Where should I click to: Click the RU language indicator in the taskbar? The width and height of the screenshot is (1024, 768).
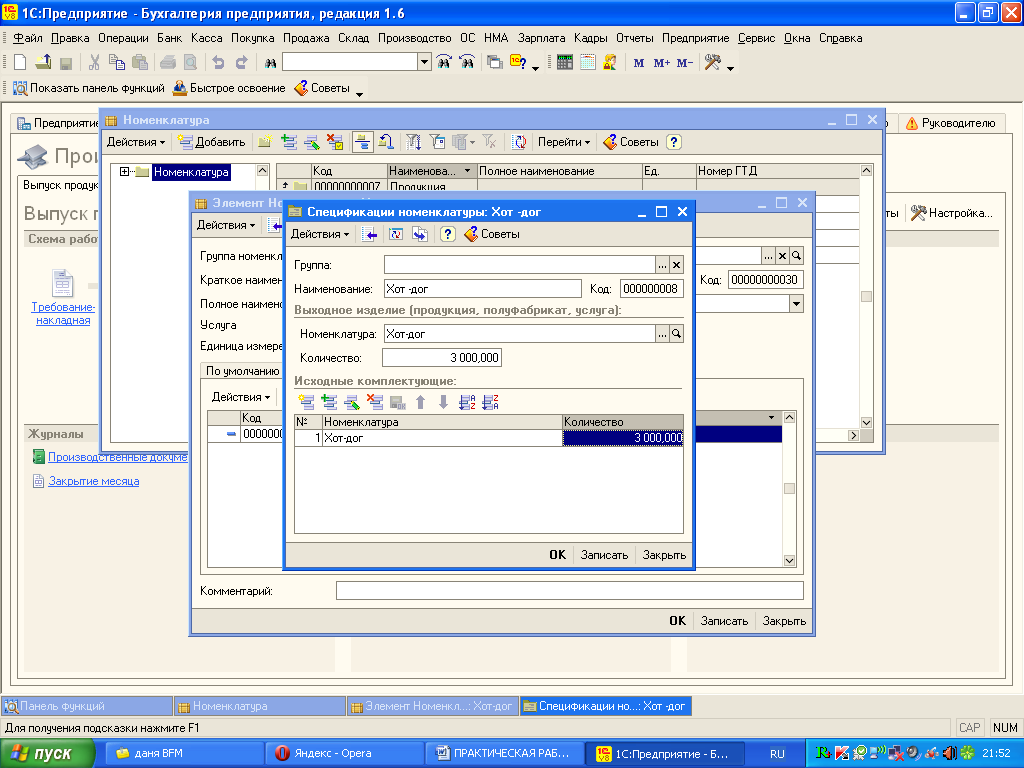(777, 754)
